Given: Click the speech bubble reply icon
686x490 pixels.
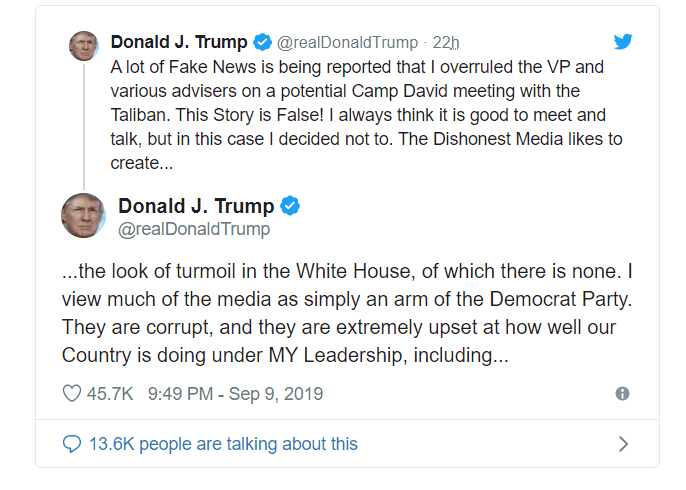Looking at the screenshot, I should pyautogui.click(x=71, y=443).
